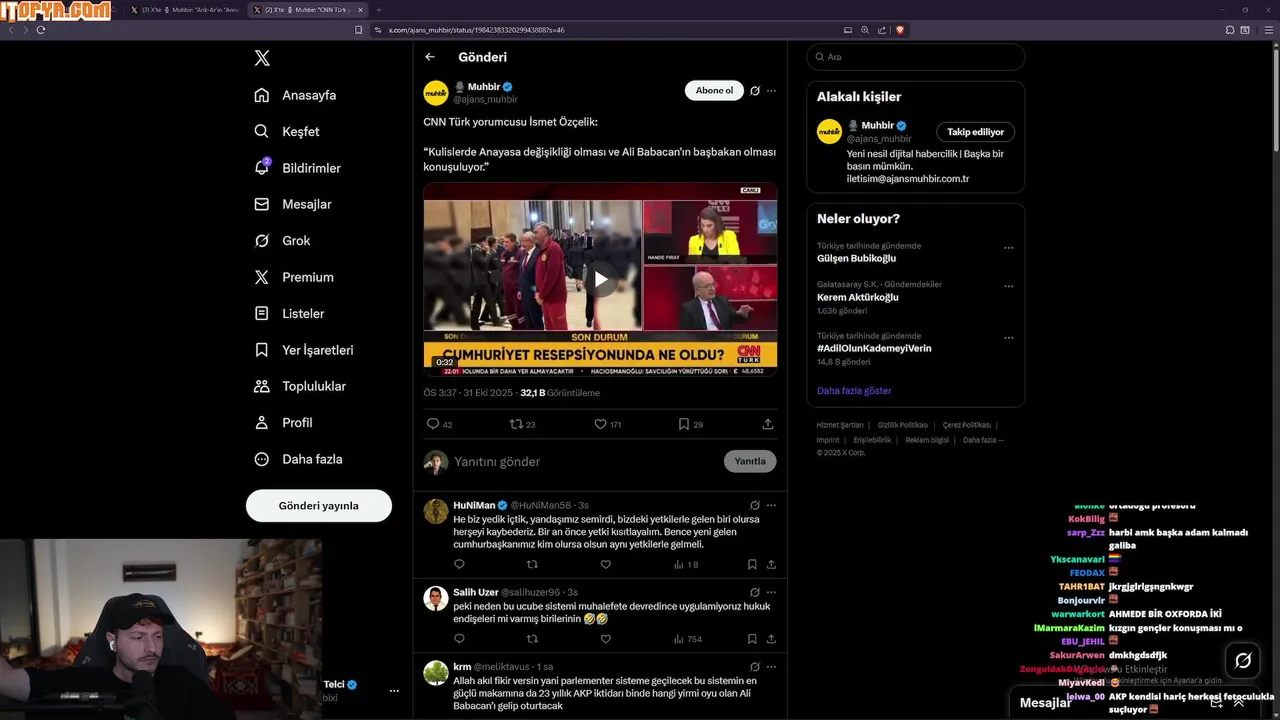This screenshot has width=1280, height=720.
Task: Reply to HuNiMan's comment via speech bubble icon
Action: click(459, 565)
